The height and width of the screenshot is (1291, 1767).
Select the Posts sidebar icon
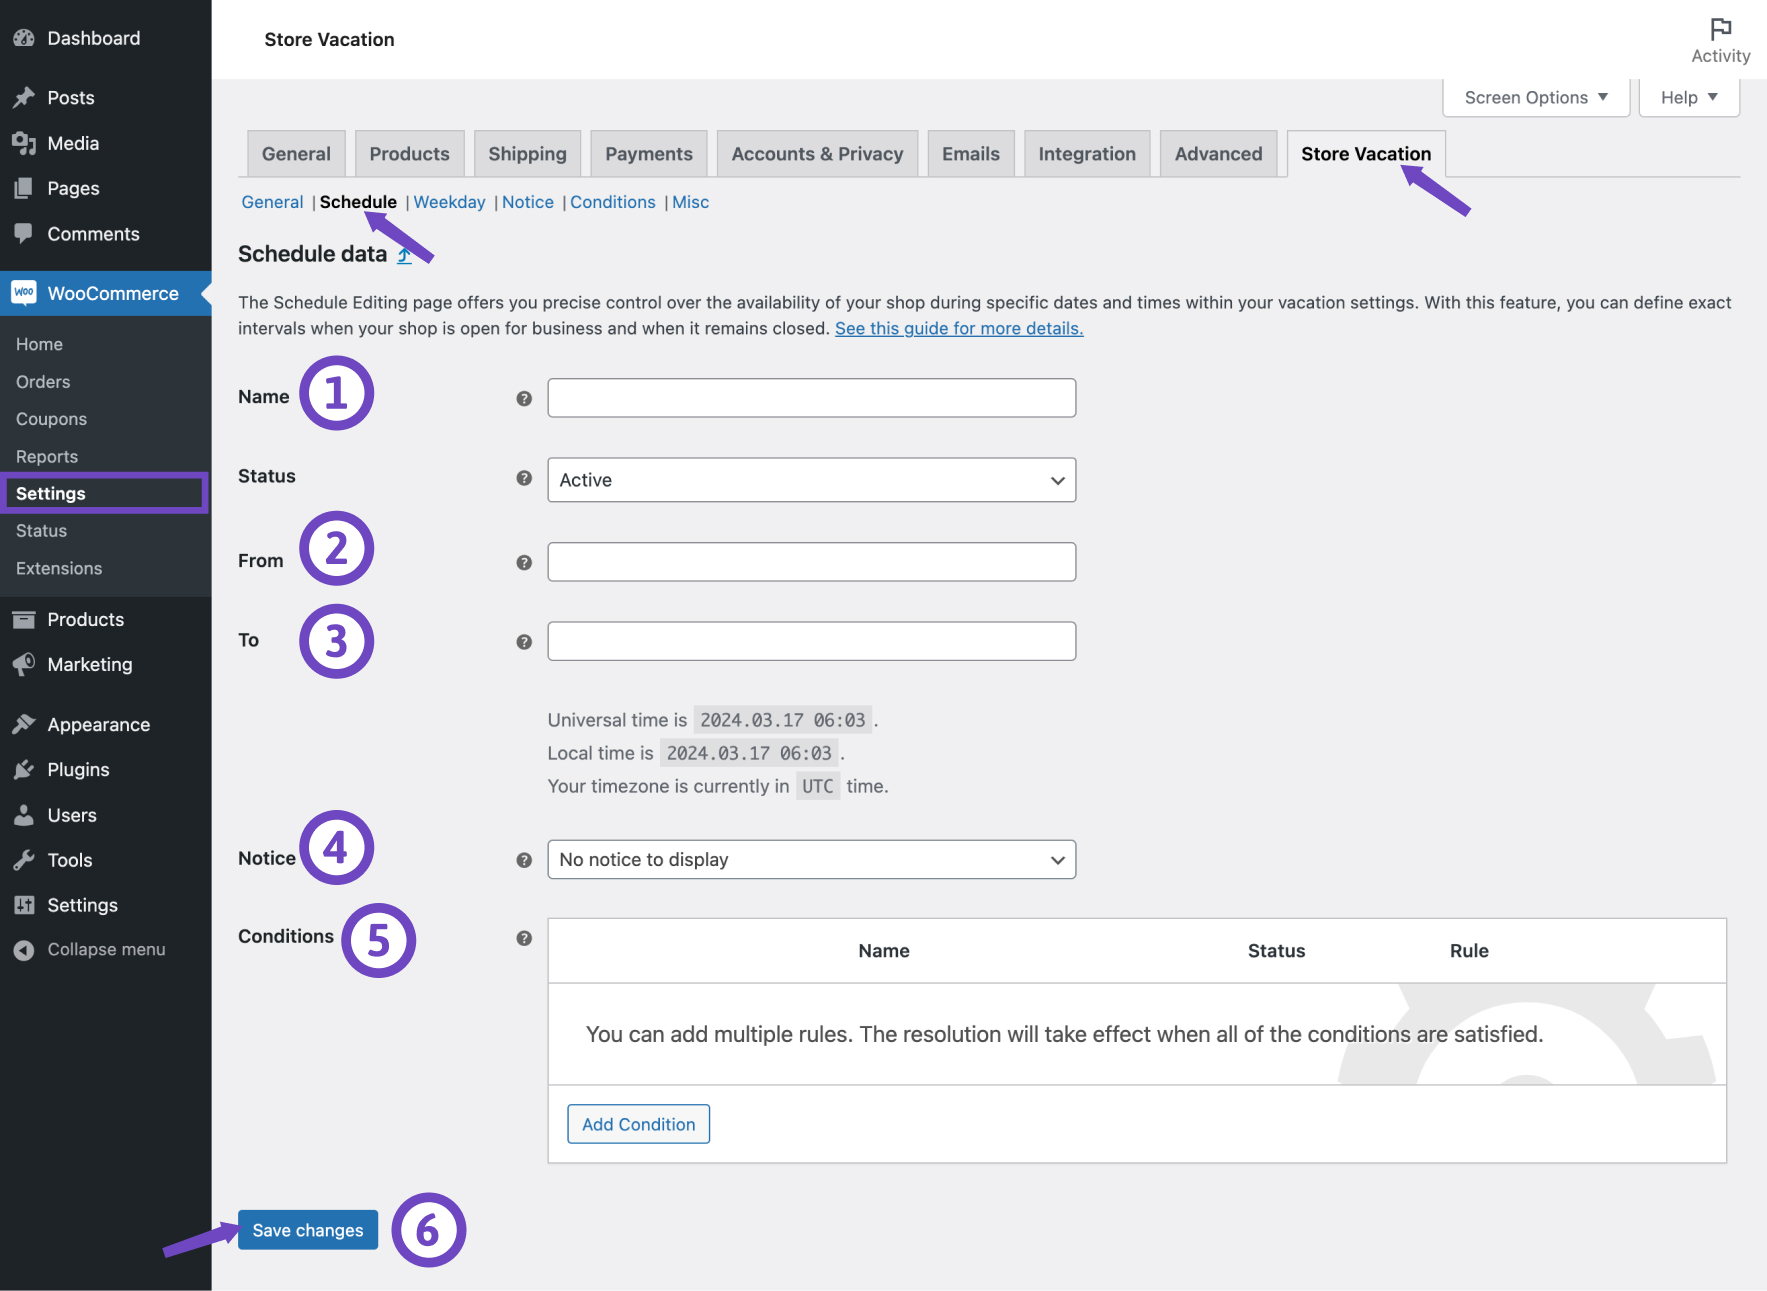(25, 97)
